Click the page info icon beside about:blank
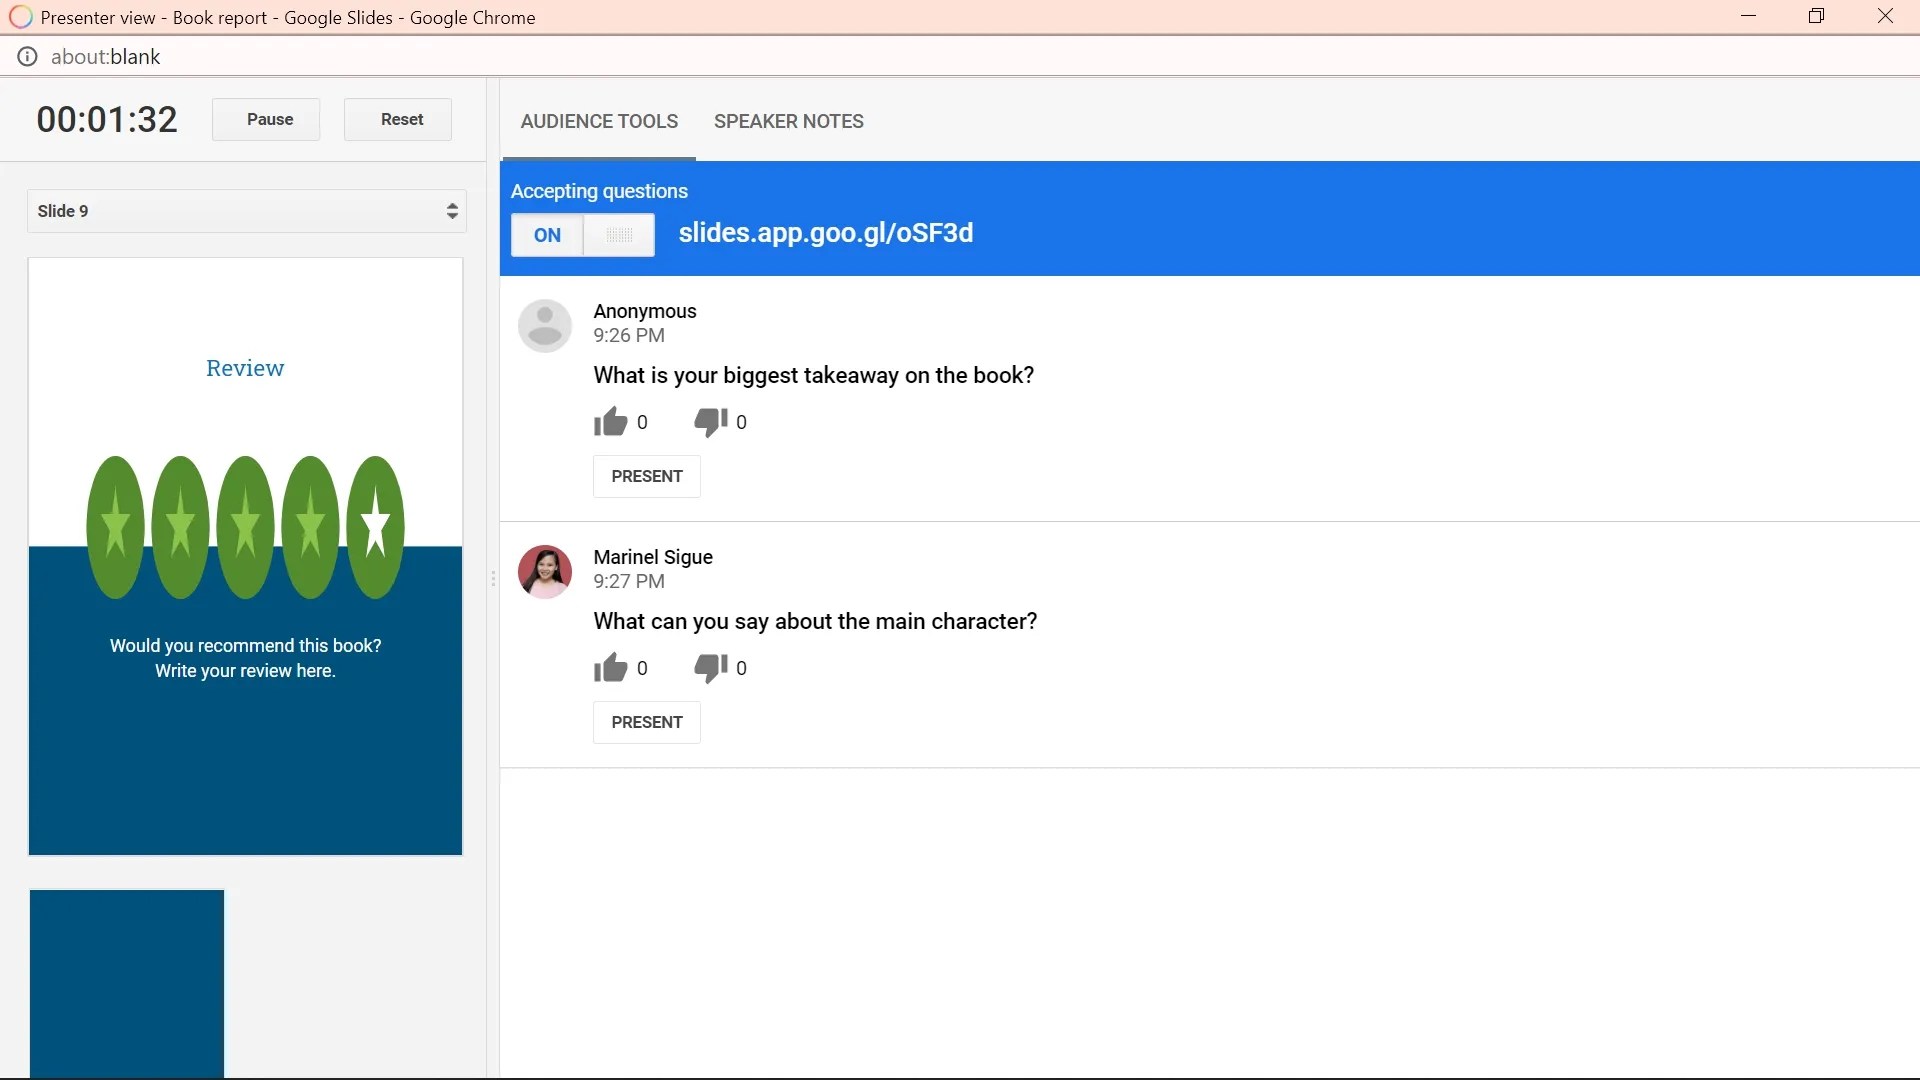The image size is (1920, 1080). (27, 56)
